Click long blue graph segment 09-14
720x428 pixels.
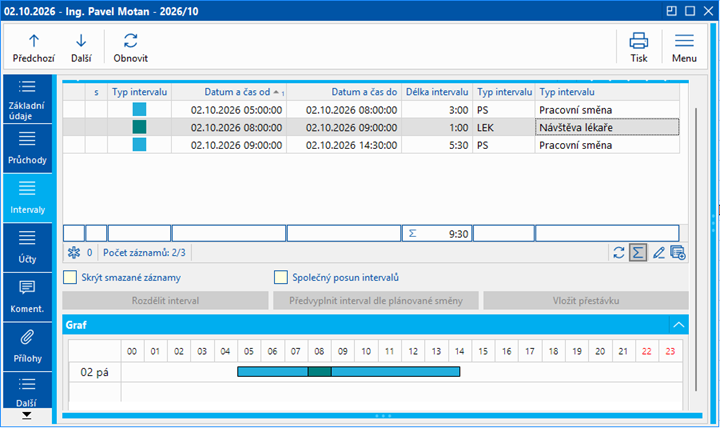pos(395,372)
